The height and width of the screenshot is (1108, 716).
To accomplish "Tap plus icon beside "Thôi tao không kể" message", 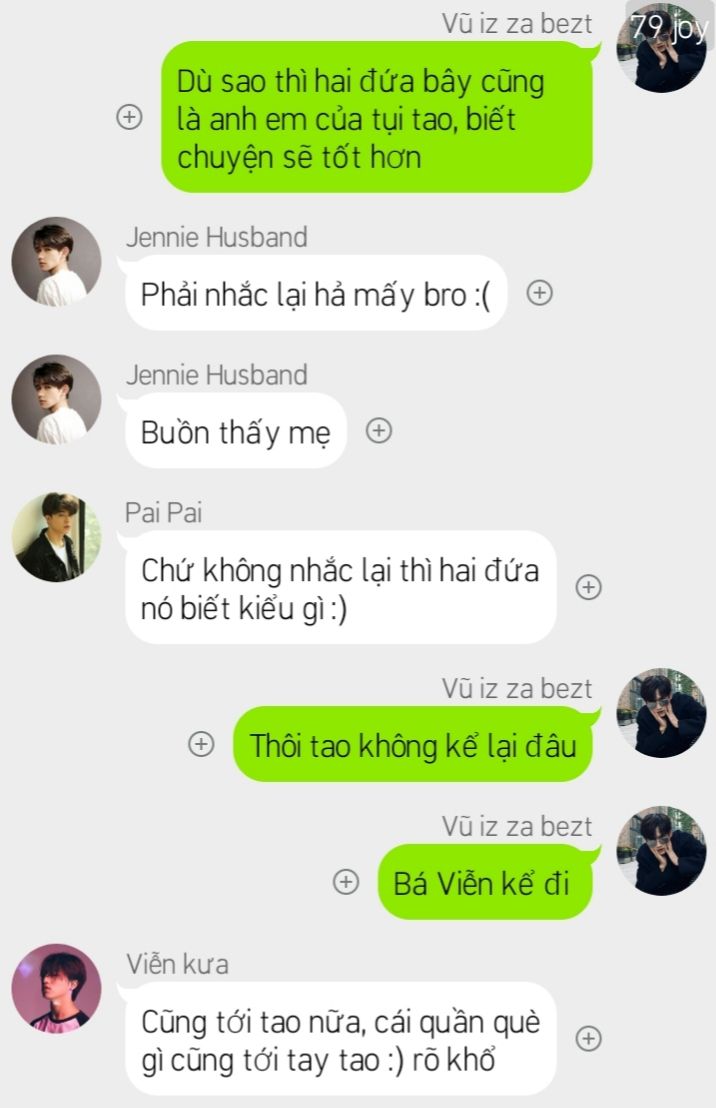I will click(201, 744).
